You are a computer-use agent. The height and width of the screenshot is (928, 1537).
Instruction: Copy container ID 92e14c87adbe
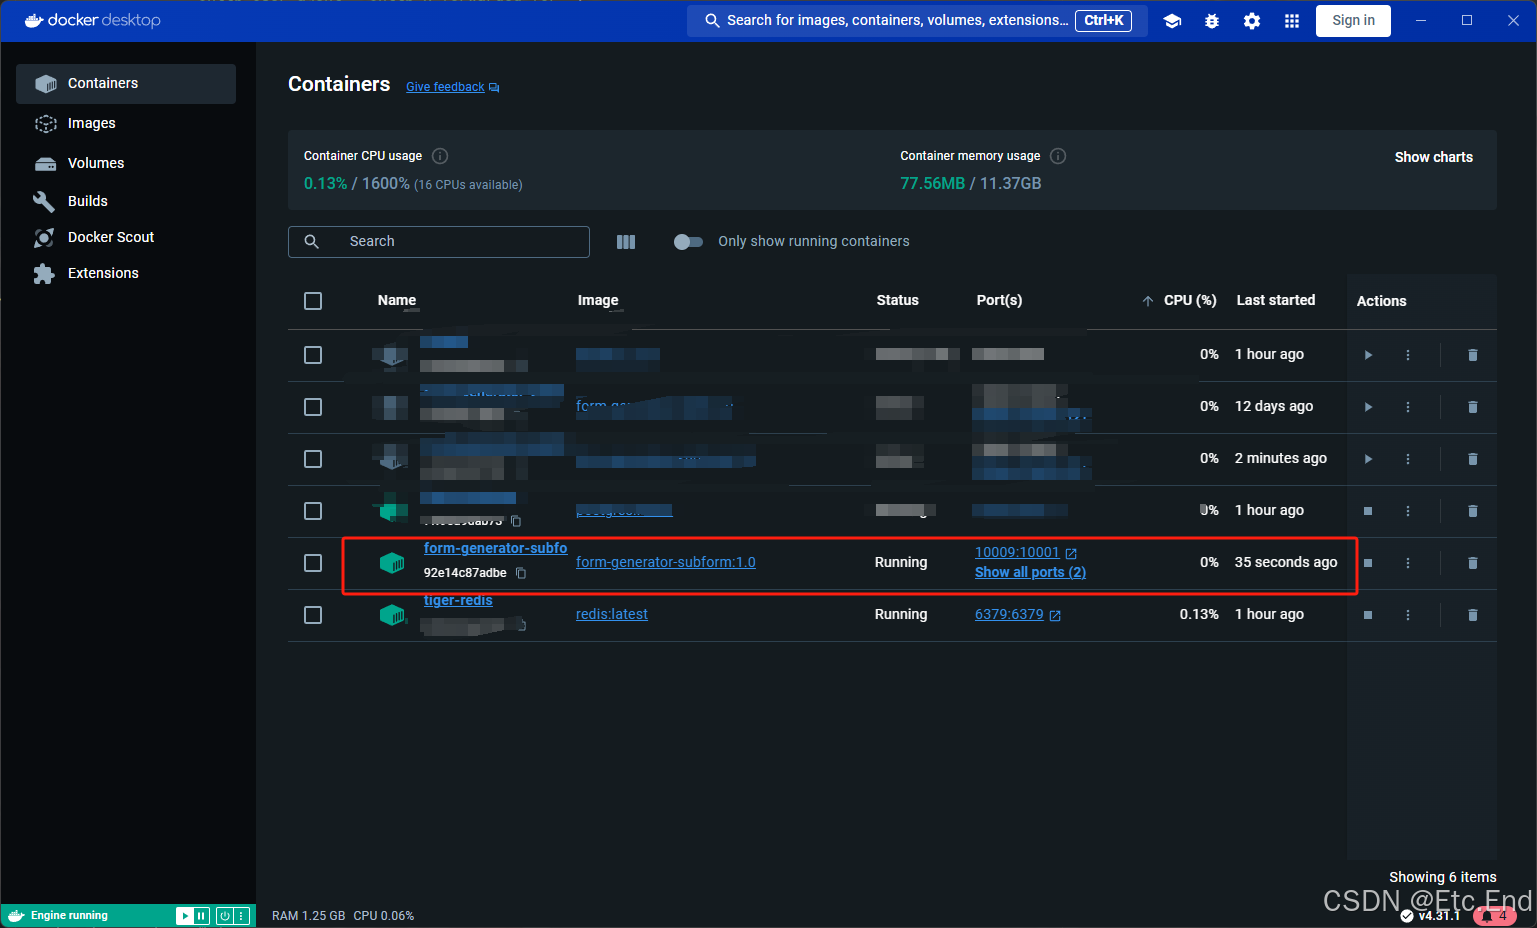521,573
